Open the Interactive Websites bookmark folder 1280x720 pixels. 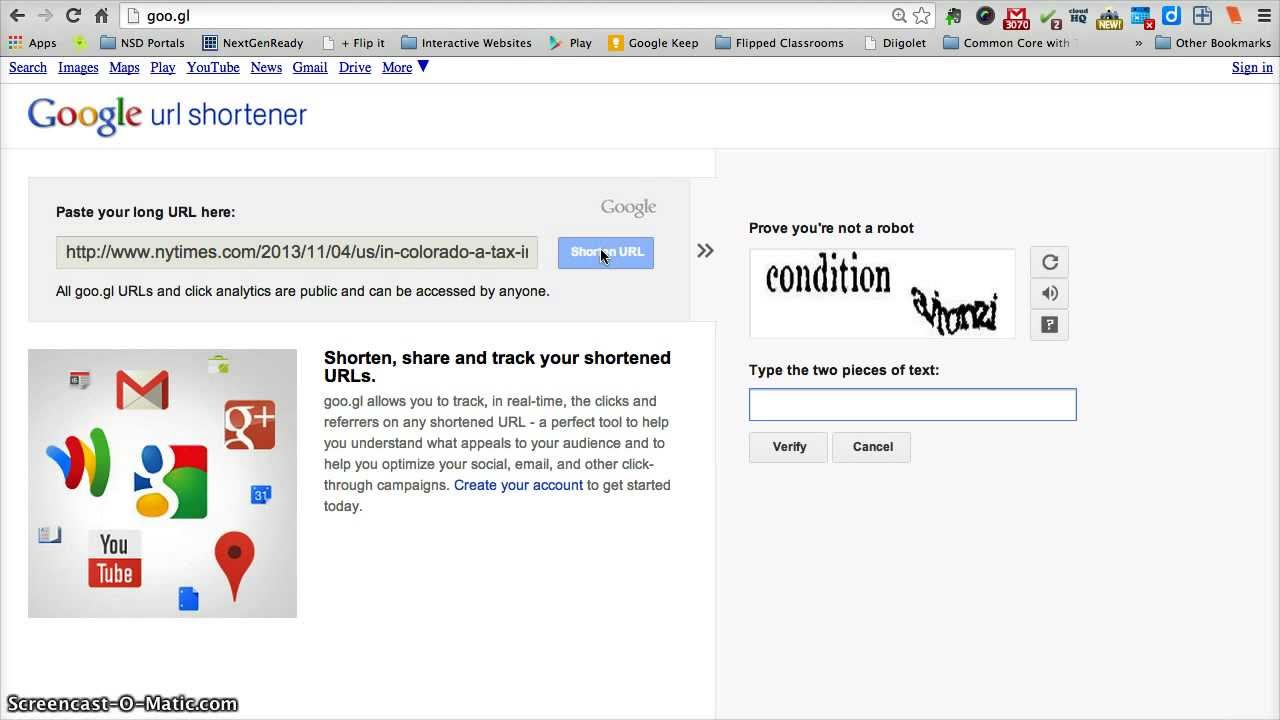[466, 43]
